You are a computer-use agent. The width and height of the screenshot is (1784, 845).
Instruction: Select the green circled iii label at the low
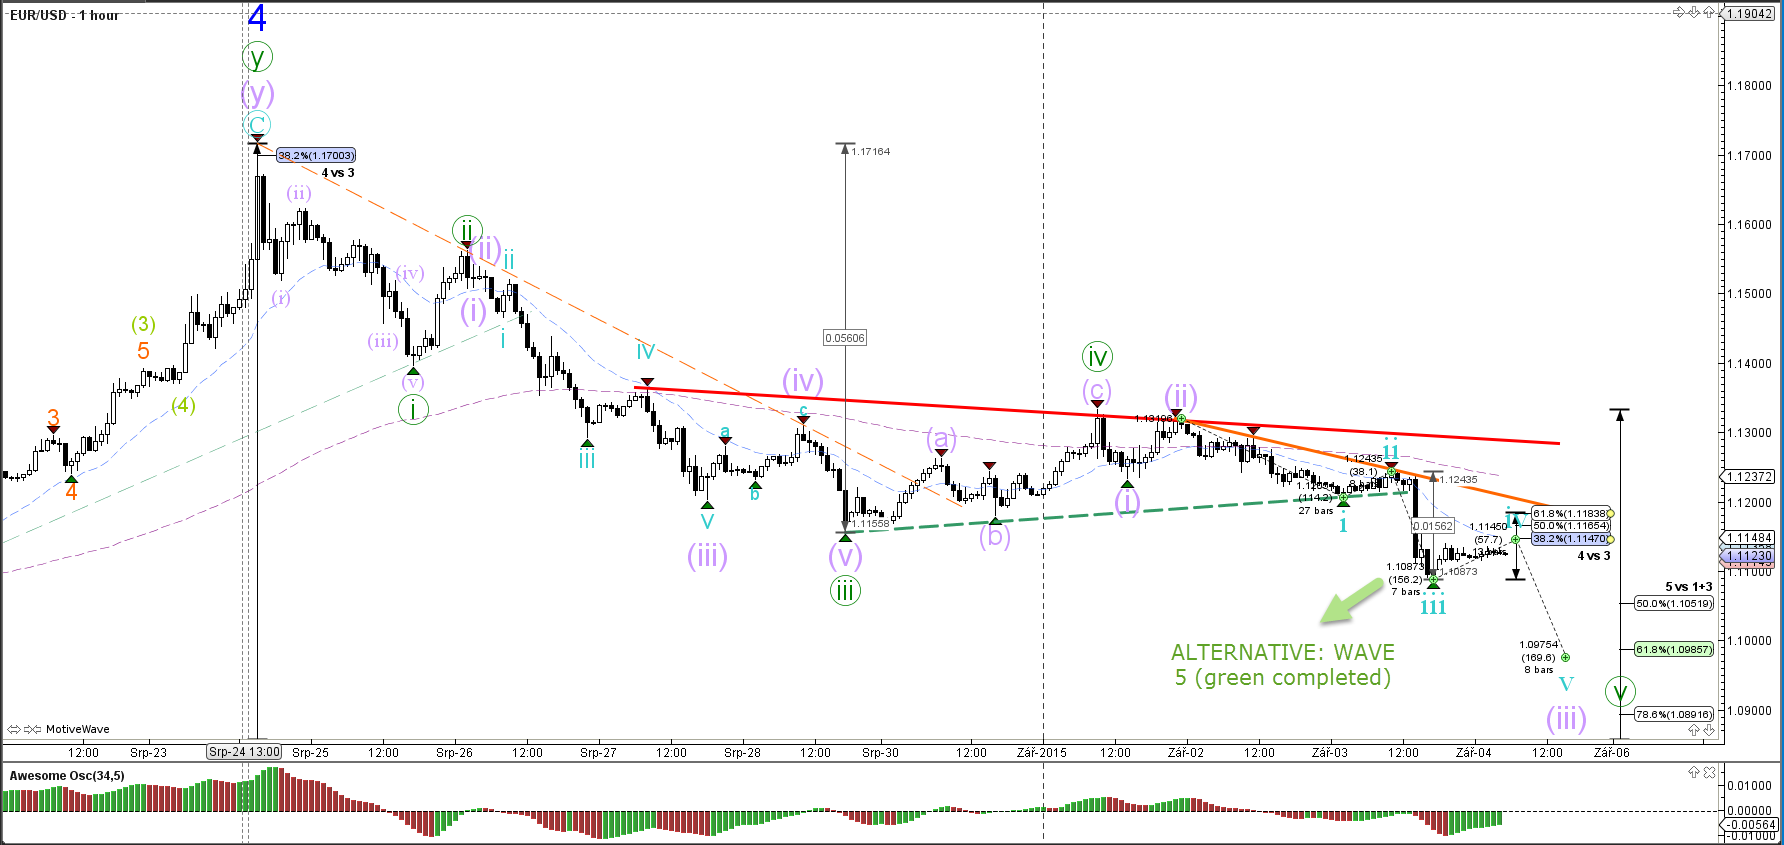(845, 590)
